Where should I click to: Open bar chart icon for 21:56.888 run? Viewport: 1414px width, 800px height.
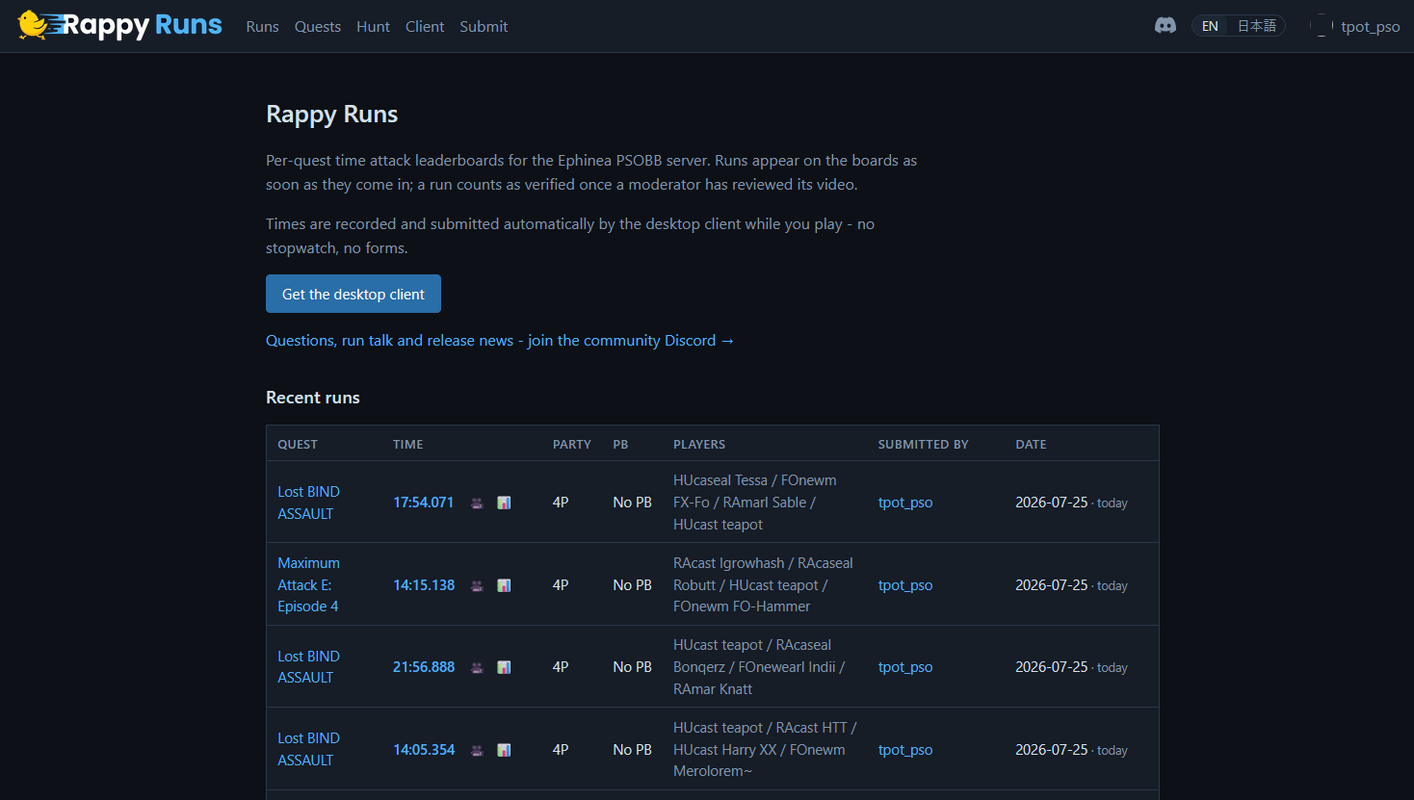504,667
